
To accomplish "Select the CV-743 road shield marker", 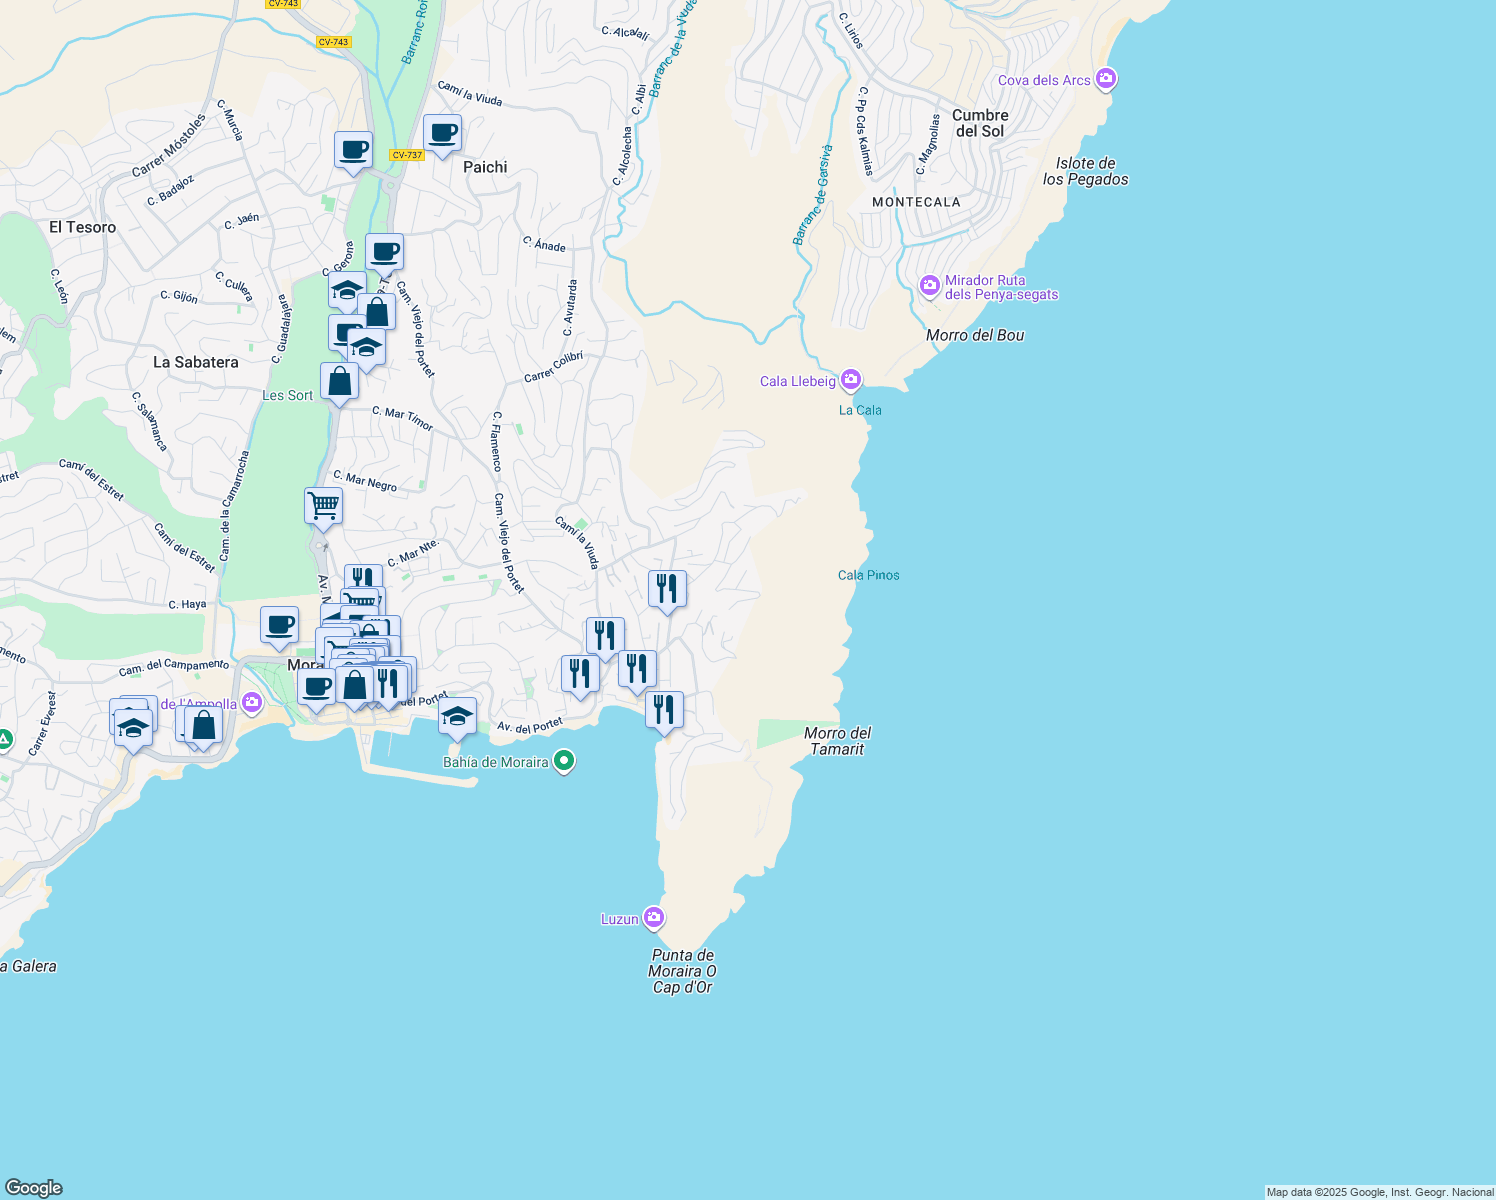I will click(x=332, y=41).
